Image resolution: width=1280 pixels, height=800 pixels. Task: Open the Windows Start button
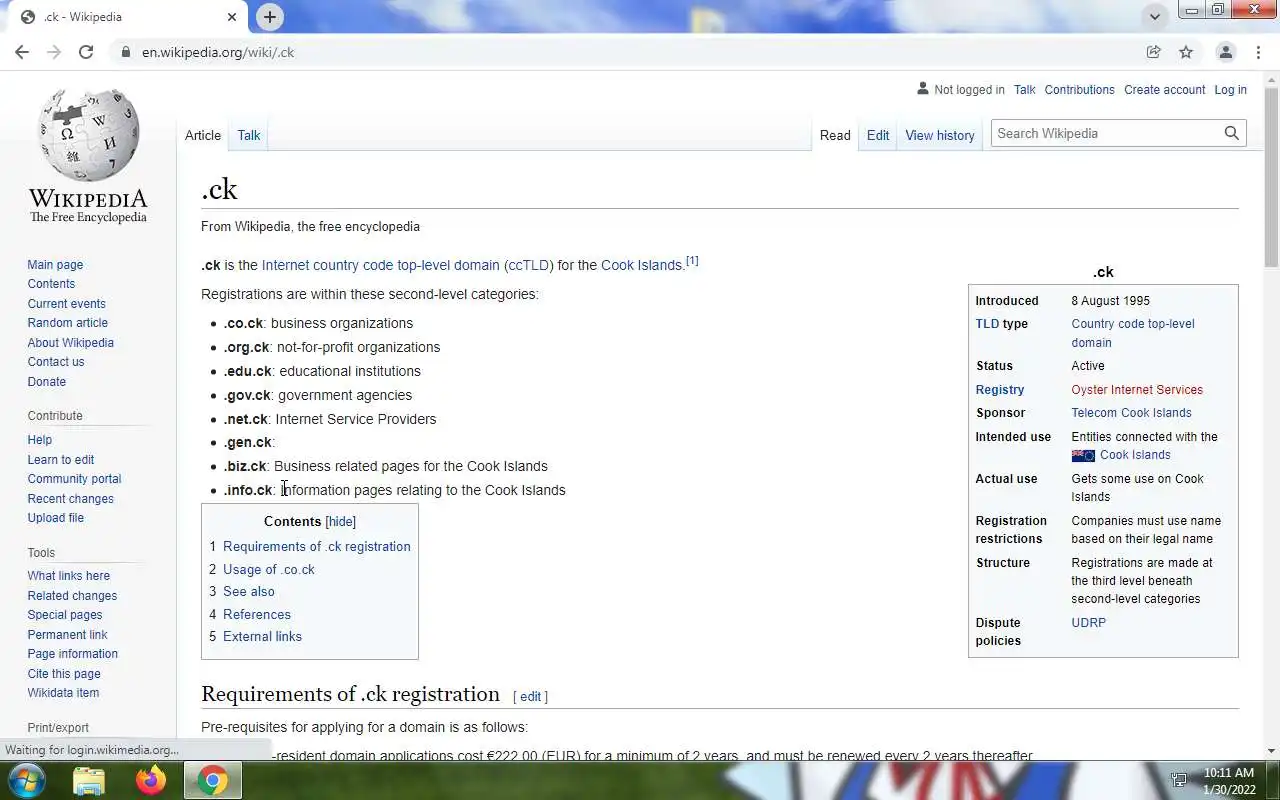pyautogui.click(x=26, y=780)
